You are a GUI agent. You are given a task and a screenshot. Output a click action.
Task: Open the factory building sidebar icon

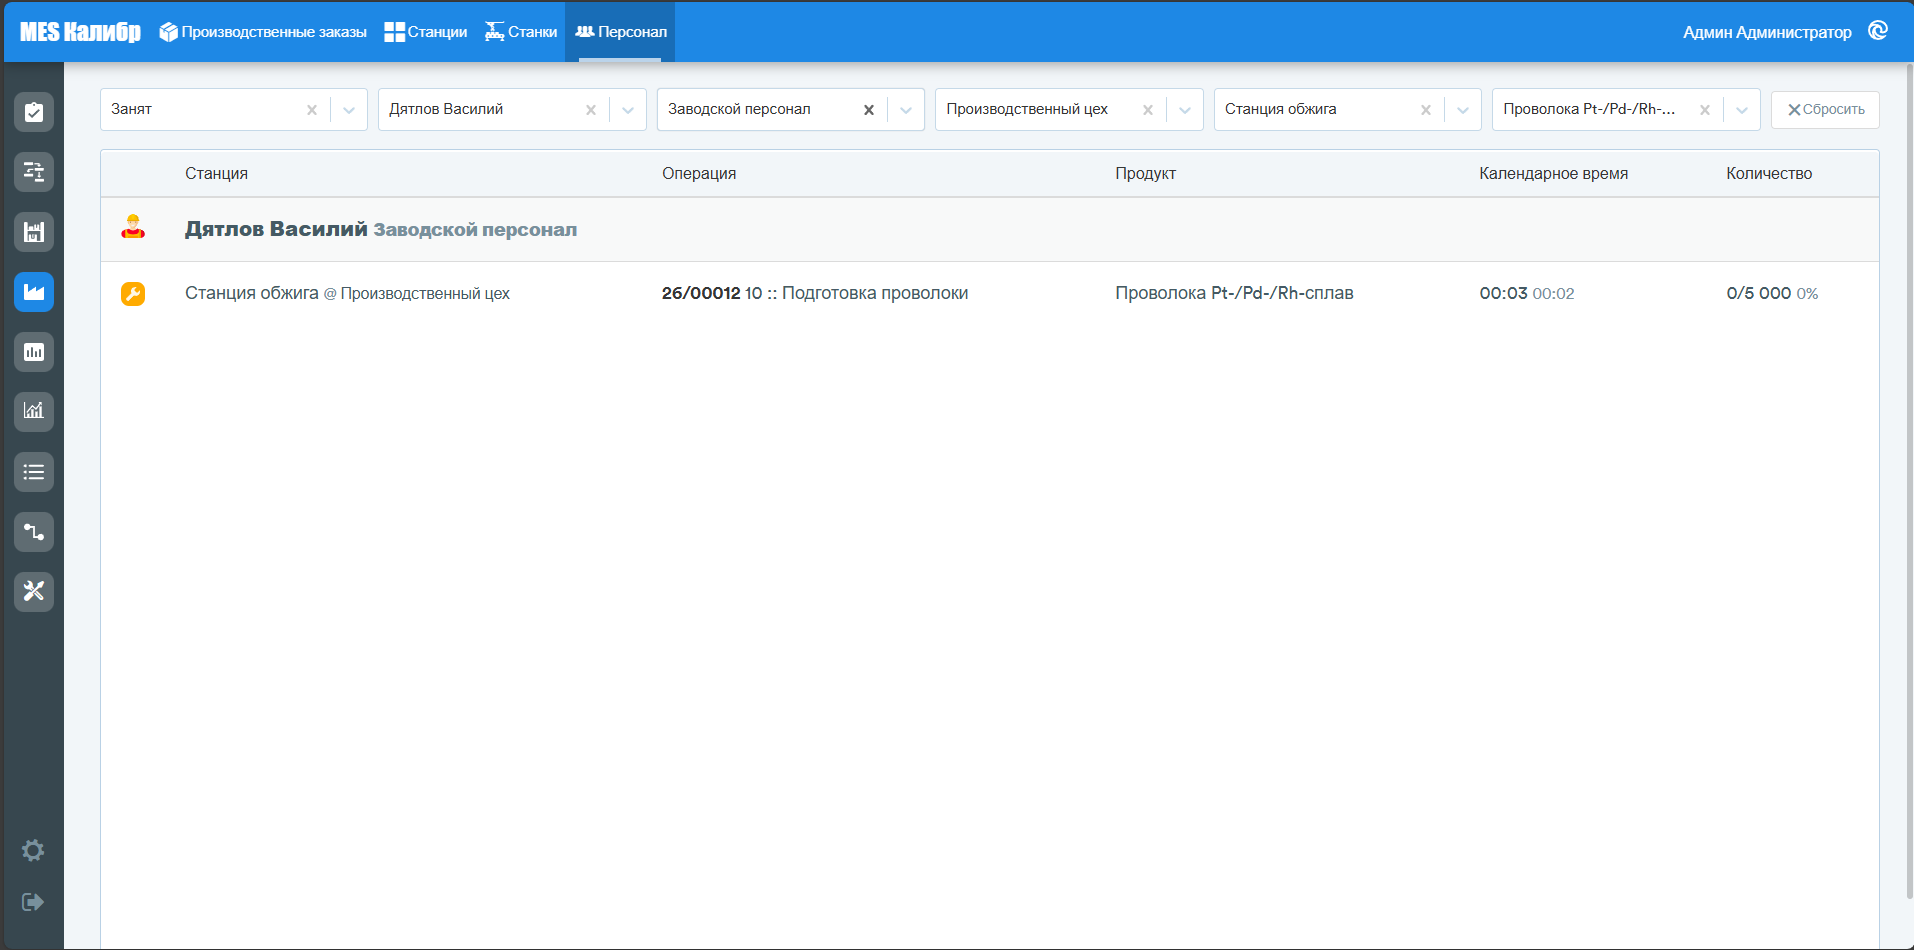pos(34,232)
